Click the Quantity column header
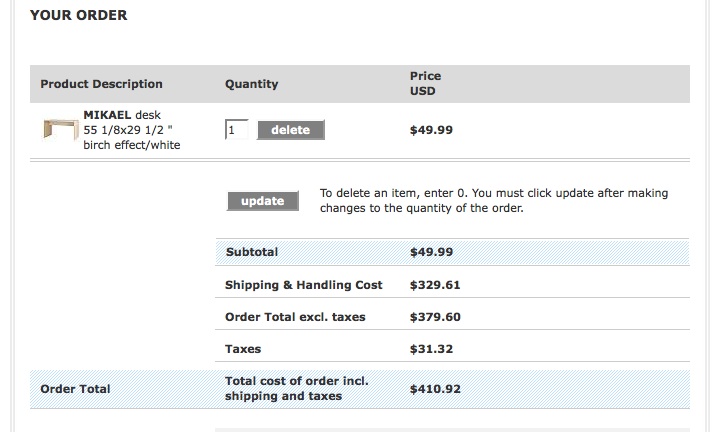This screenshot has width=720, height=432. pos(252,84)
